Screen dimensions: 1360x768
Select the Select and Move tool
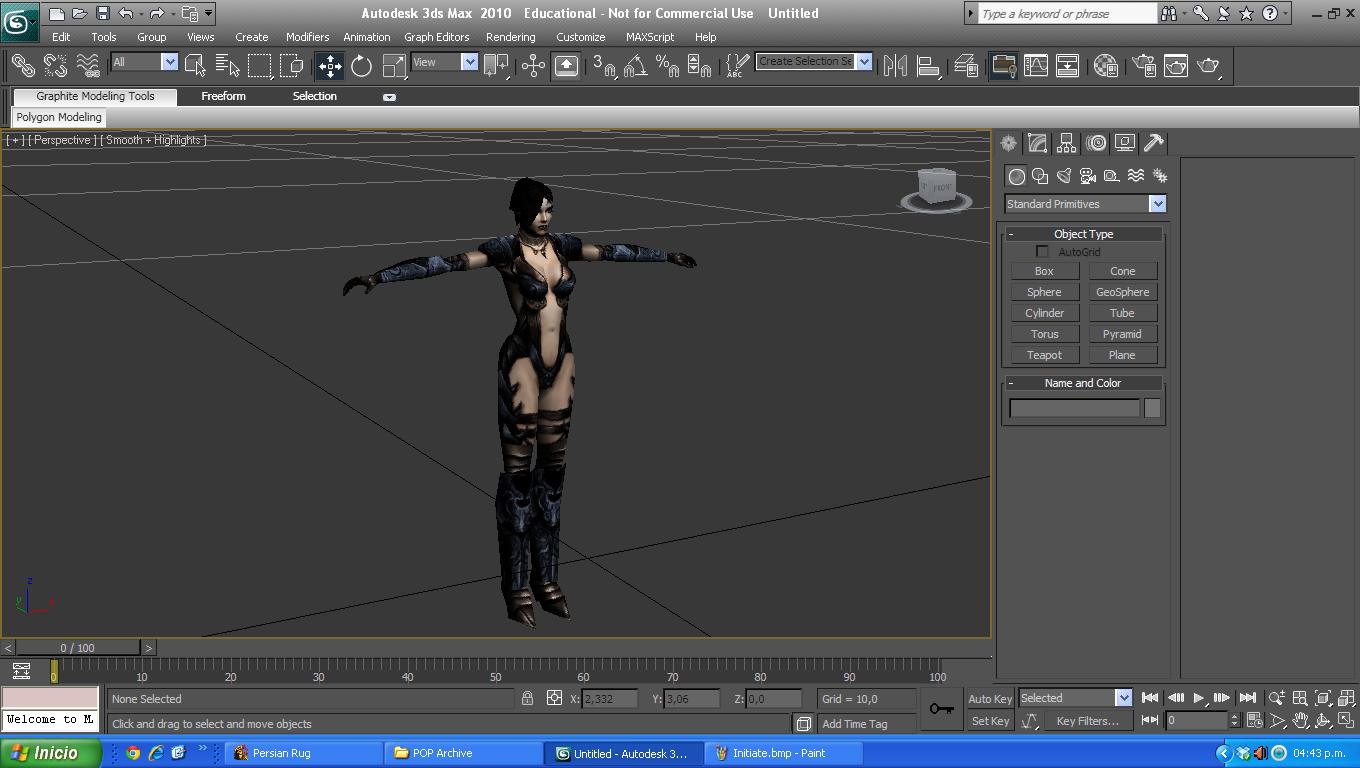(x=330, y=66)
